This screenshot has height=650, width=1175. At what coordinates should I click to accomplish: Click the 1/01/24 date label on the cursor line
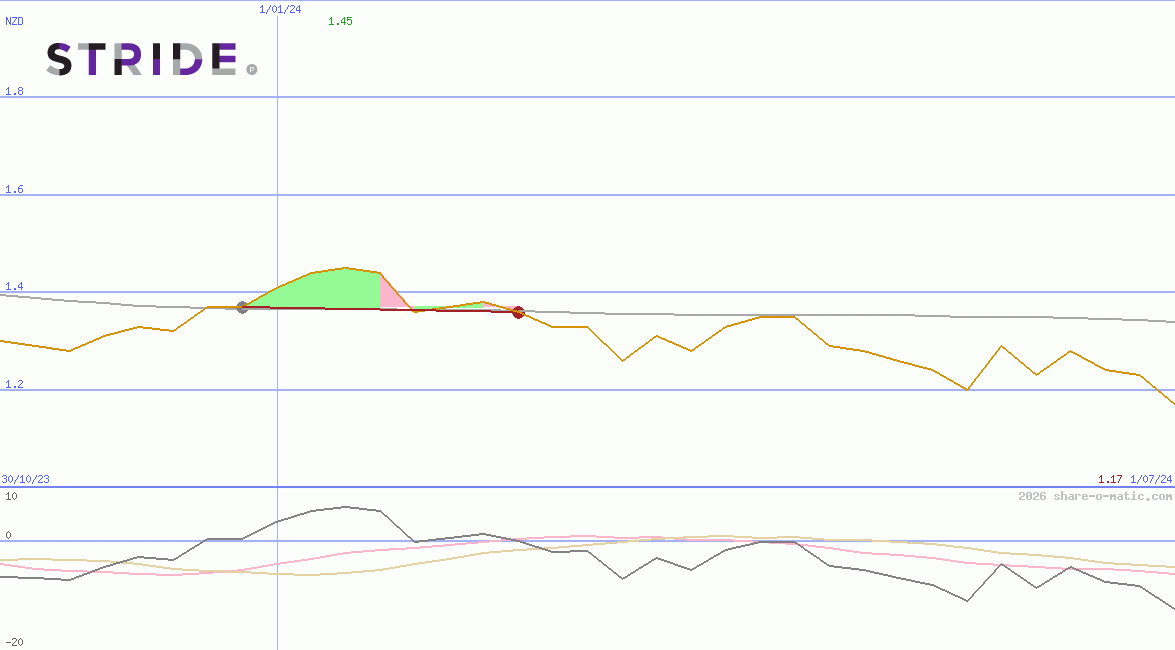pos(280,9)
